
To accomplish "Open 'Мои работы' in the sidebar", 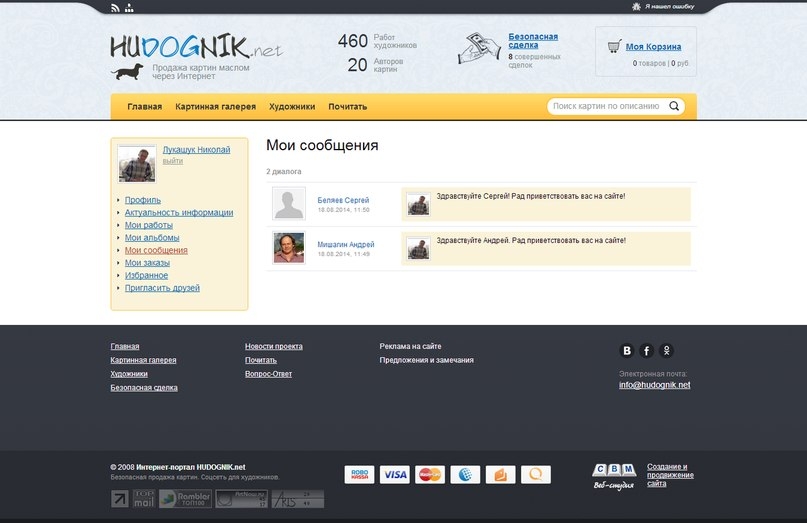I will (148, 225).
